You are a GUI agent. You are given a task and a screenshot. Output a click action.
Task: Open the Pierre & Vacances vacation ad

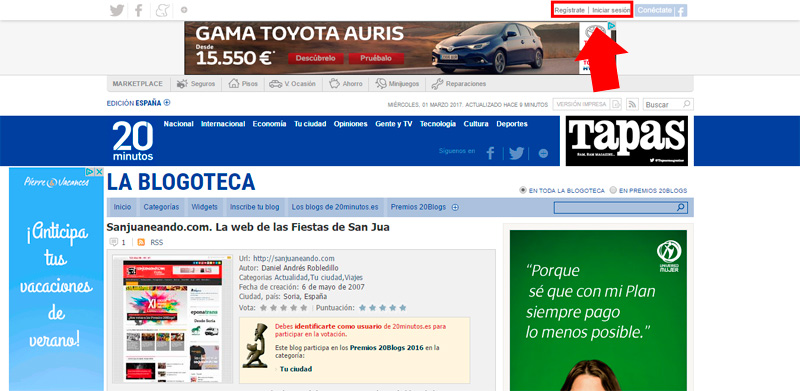(x=56, y=279)
